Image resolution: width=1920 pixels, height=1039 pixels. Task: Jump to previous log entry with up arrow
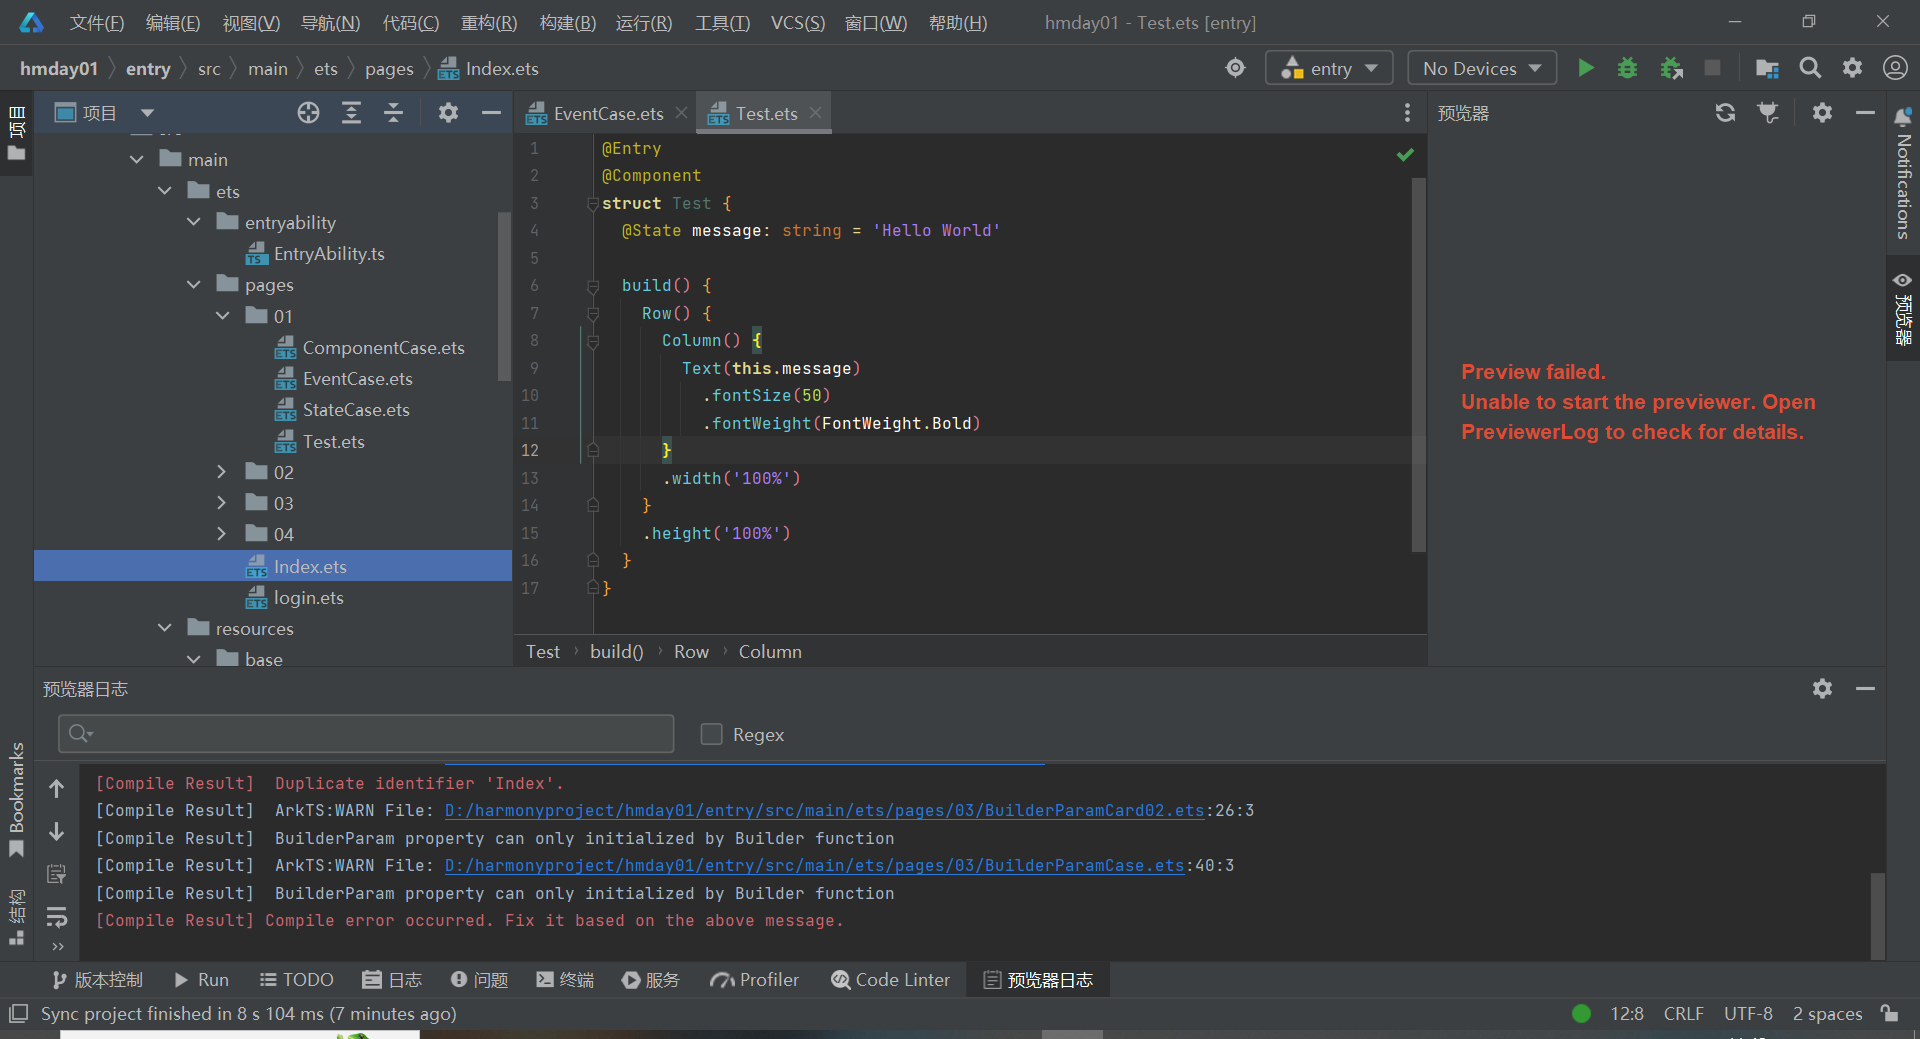(57, 789)
